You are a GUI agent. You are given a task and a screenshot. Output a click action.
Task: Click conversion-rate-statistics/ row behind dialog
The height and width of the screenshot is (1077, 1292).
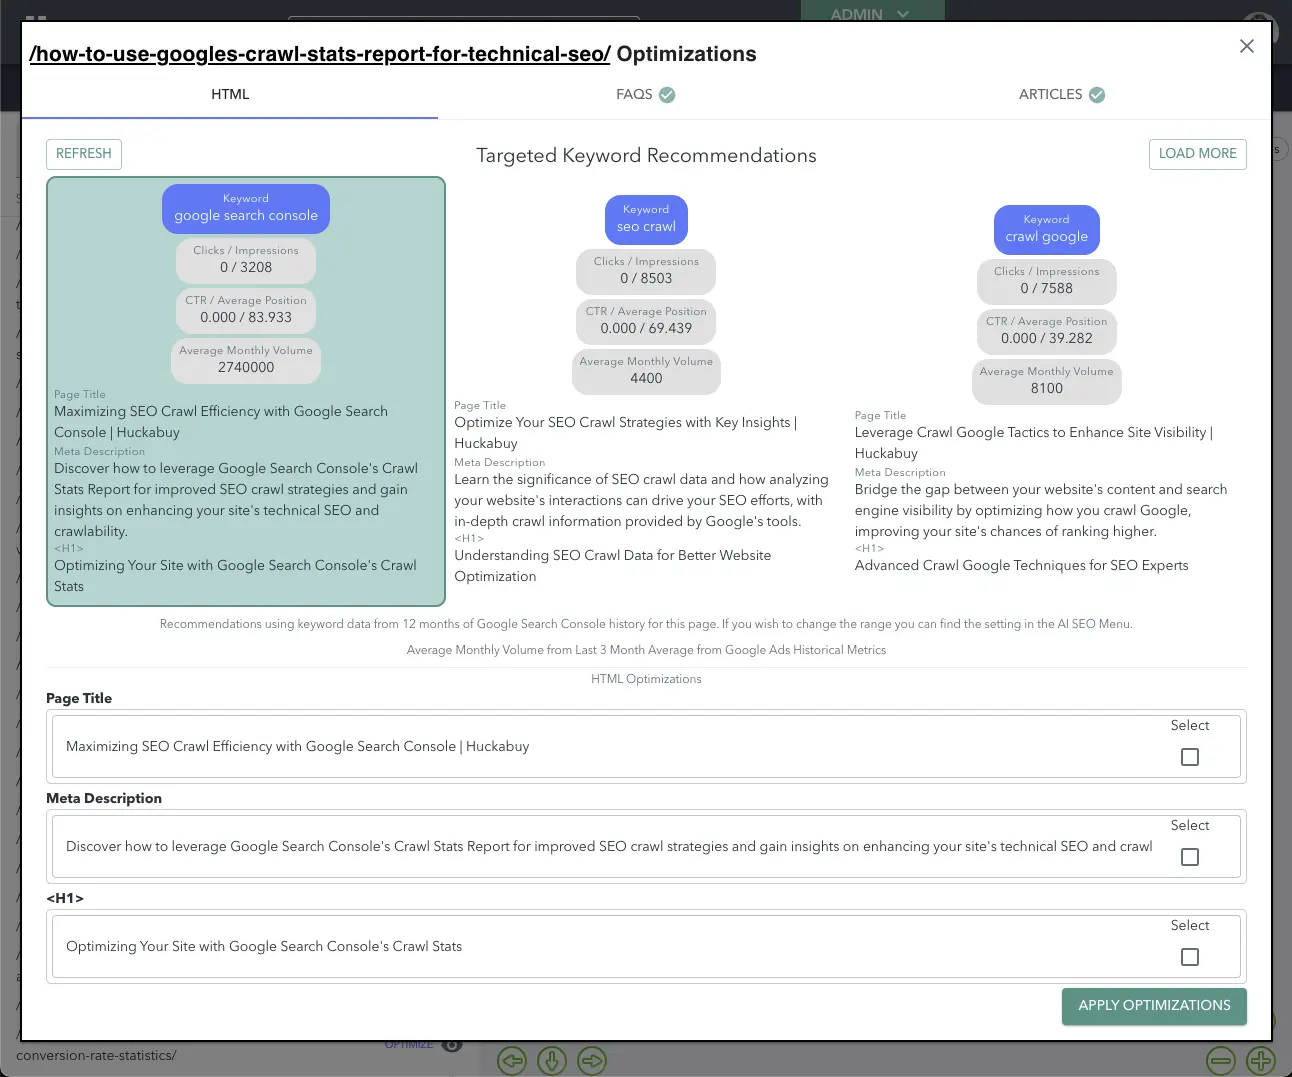[x=96, y=1056]
